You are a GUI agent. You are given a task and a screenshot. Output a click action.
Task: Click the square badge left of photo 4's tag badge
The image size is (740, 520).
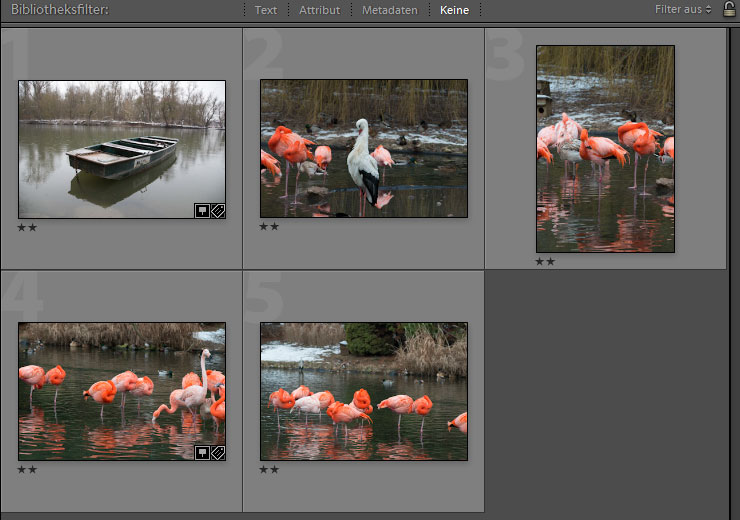tap(202, 453)
